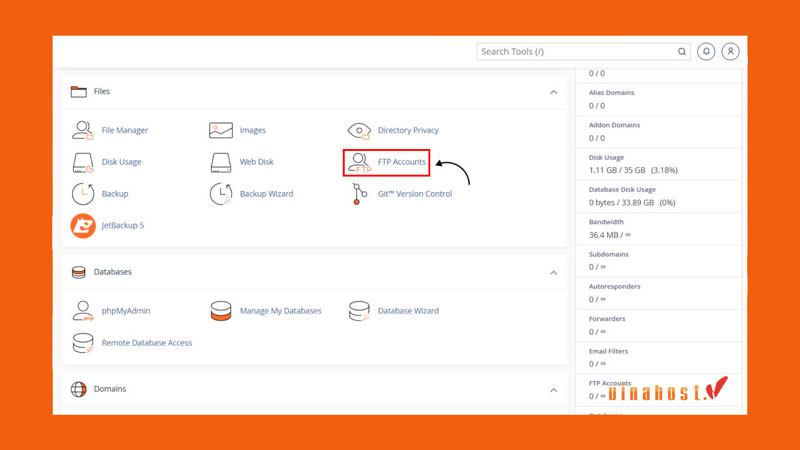Open the JetBackup 5 link

122,226
